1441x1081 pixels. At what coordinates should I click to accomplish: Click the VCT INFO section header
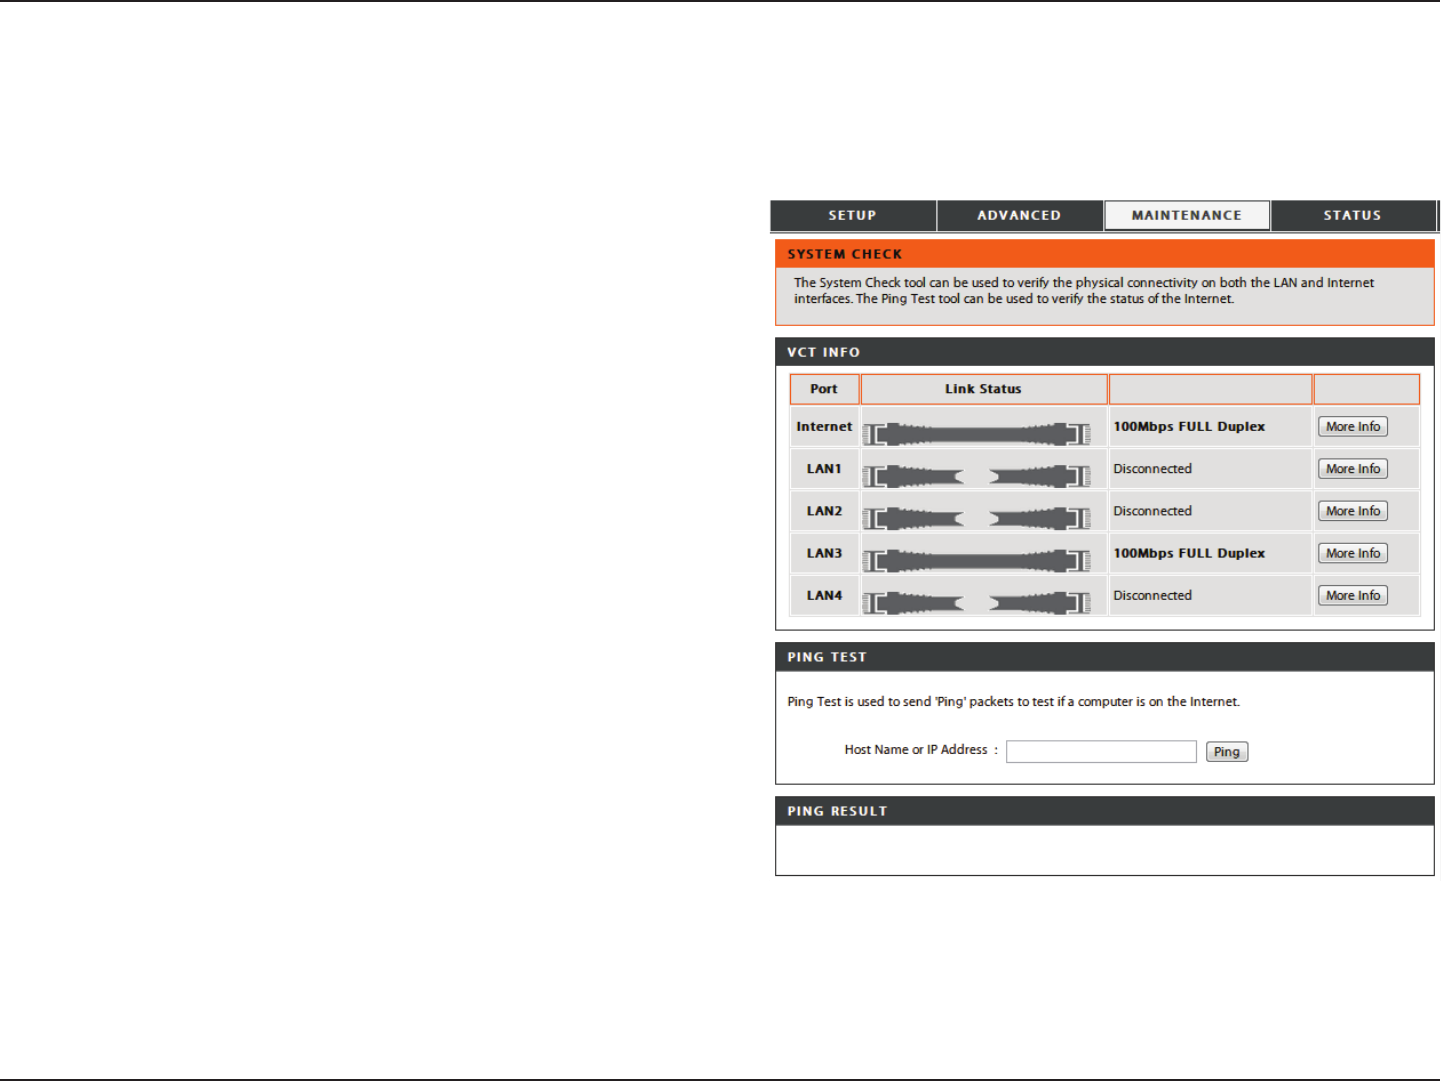click(x=1105, y=352)
